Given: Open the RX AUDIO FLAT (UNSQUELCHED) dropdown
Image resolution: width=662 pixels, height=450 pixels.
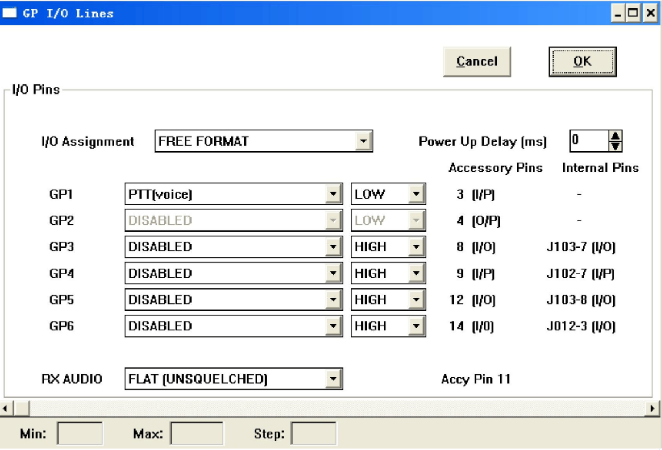Looking at the screenshot, I should (x=332, y=379).
